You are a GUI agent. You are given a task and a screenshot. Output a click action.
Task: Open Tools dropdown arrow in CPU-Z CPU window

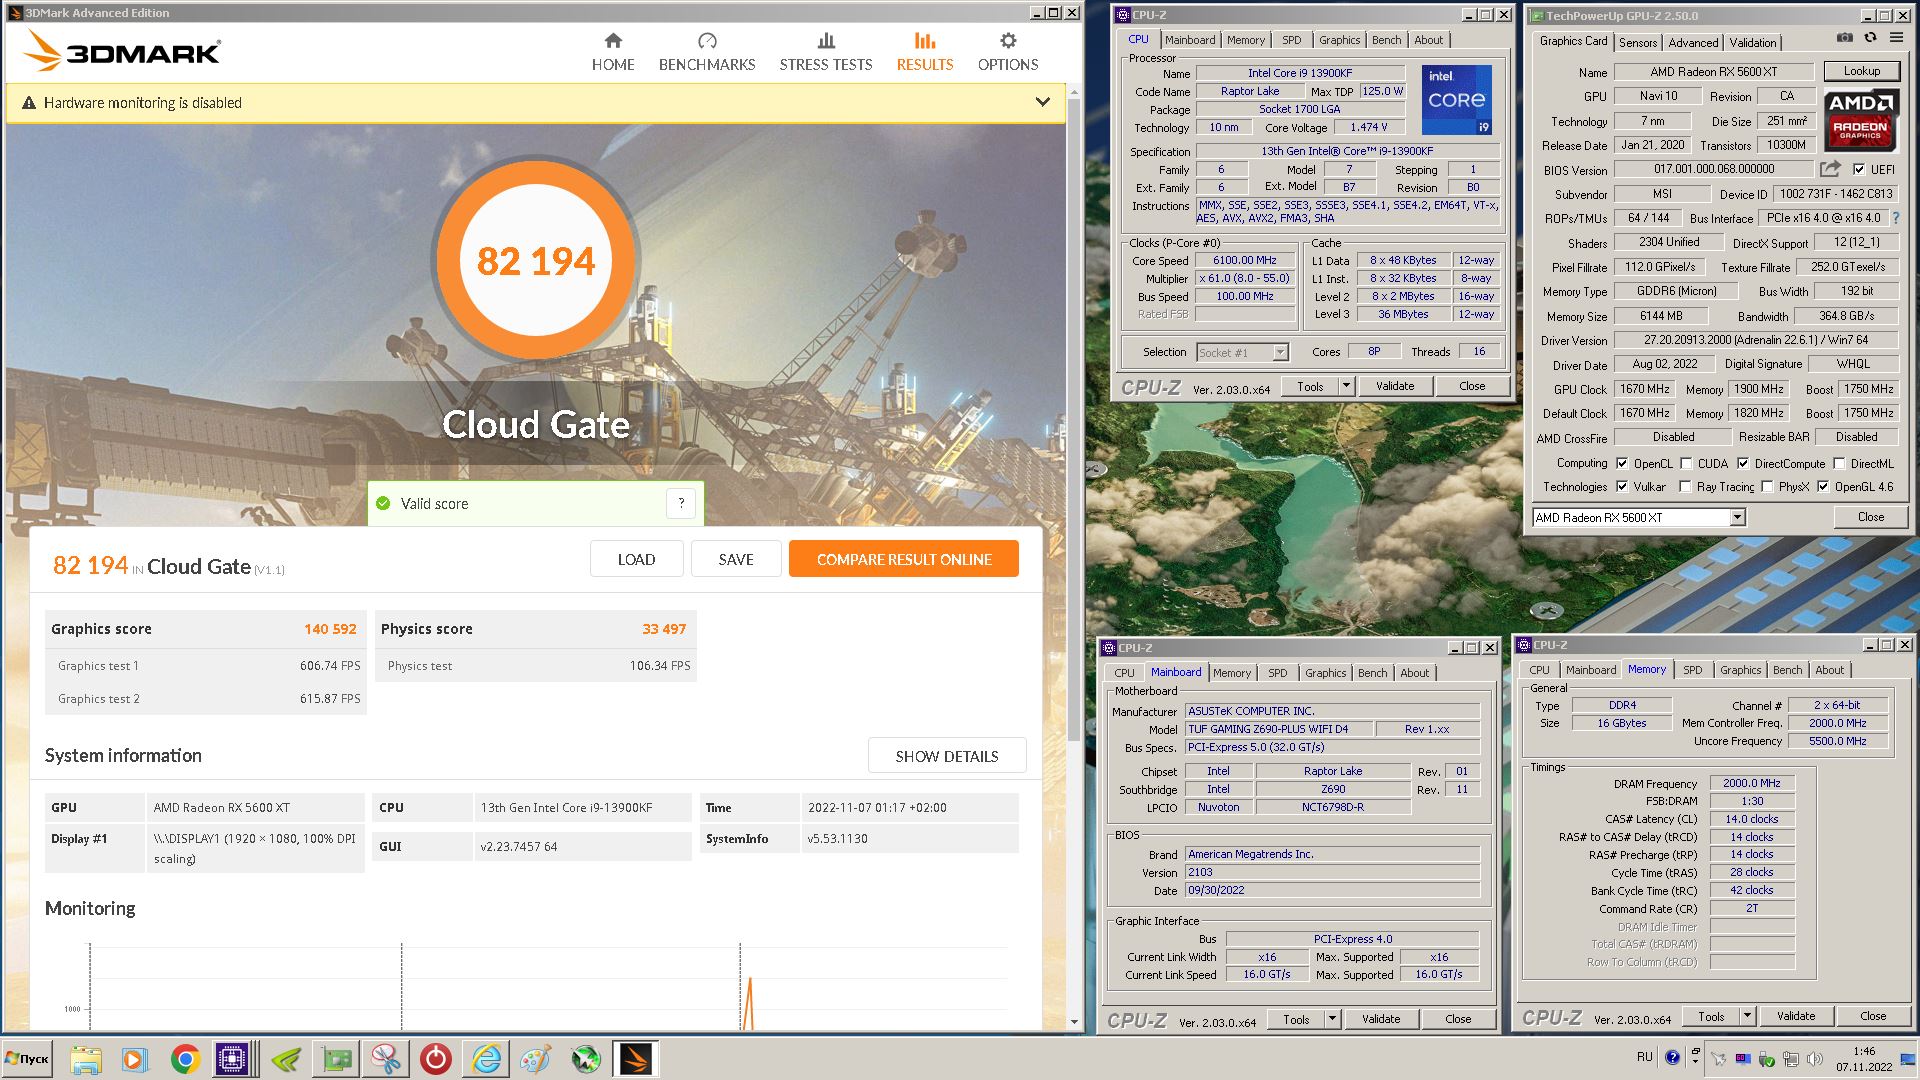[x=1346, y=386]
